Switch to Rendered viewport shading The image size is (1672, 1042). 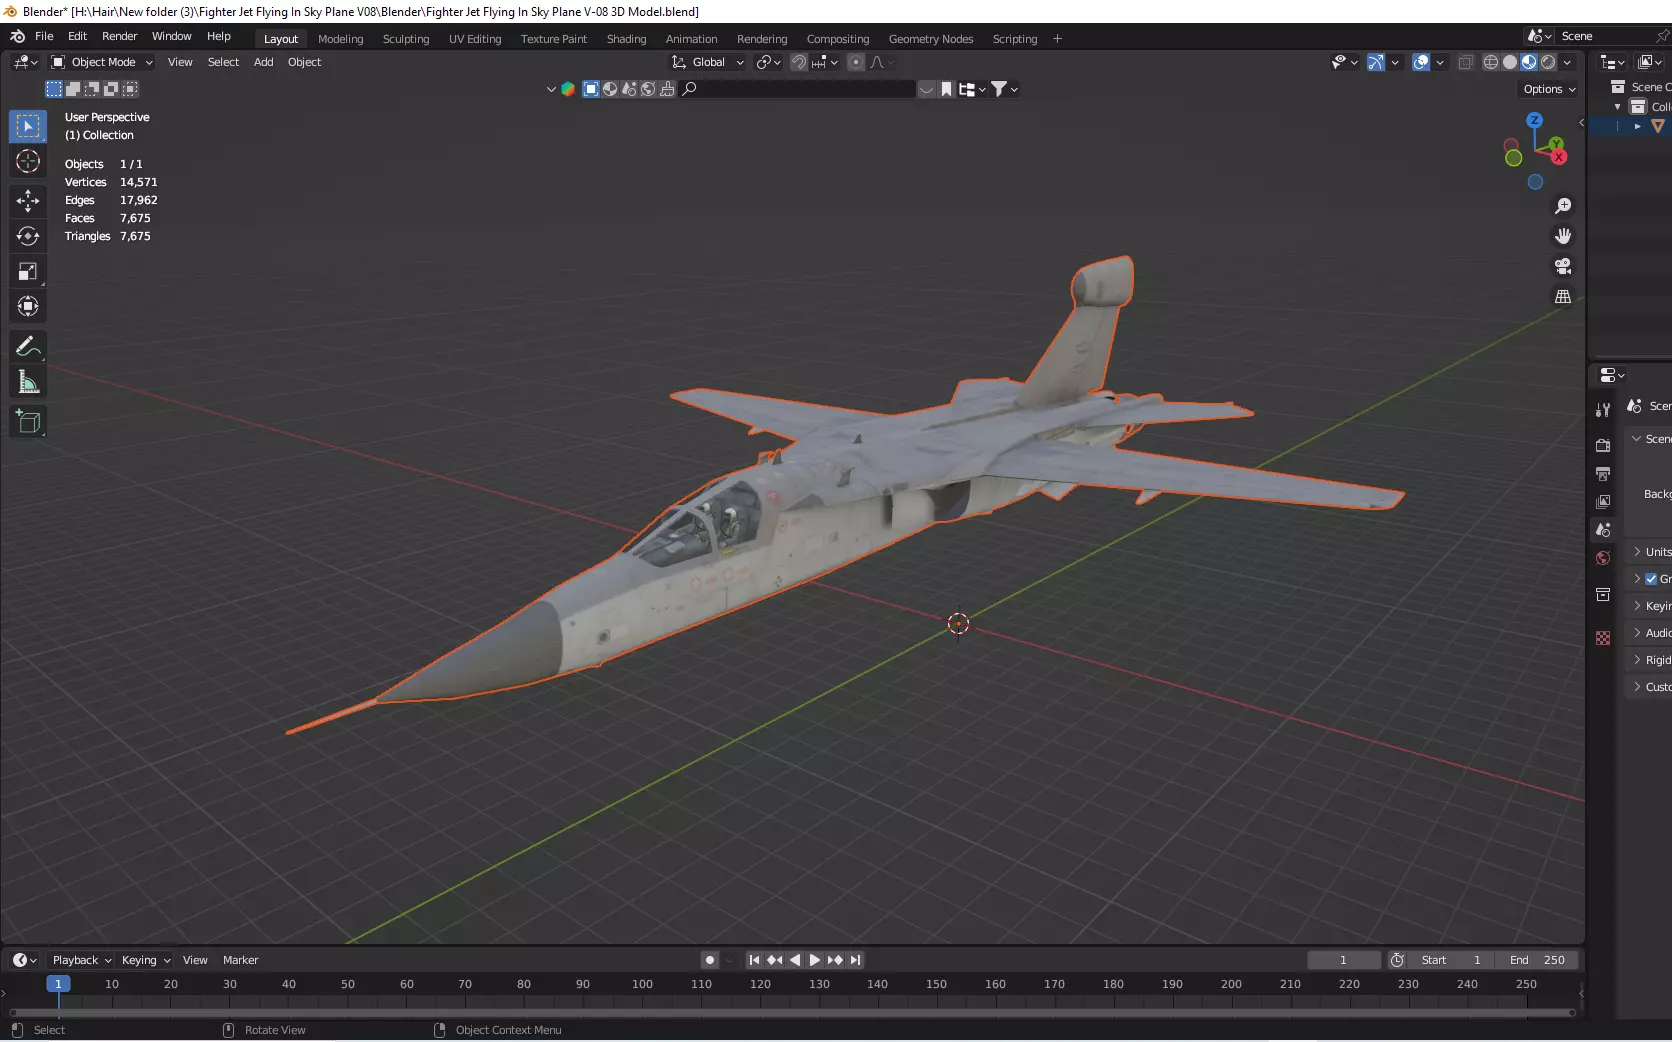tap(1548, 62)
